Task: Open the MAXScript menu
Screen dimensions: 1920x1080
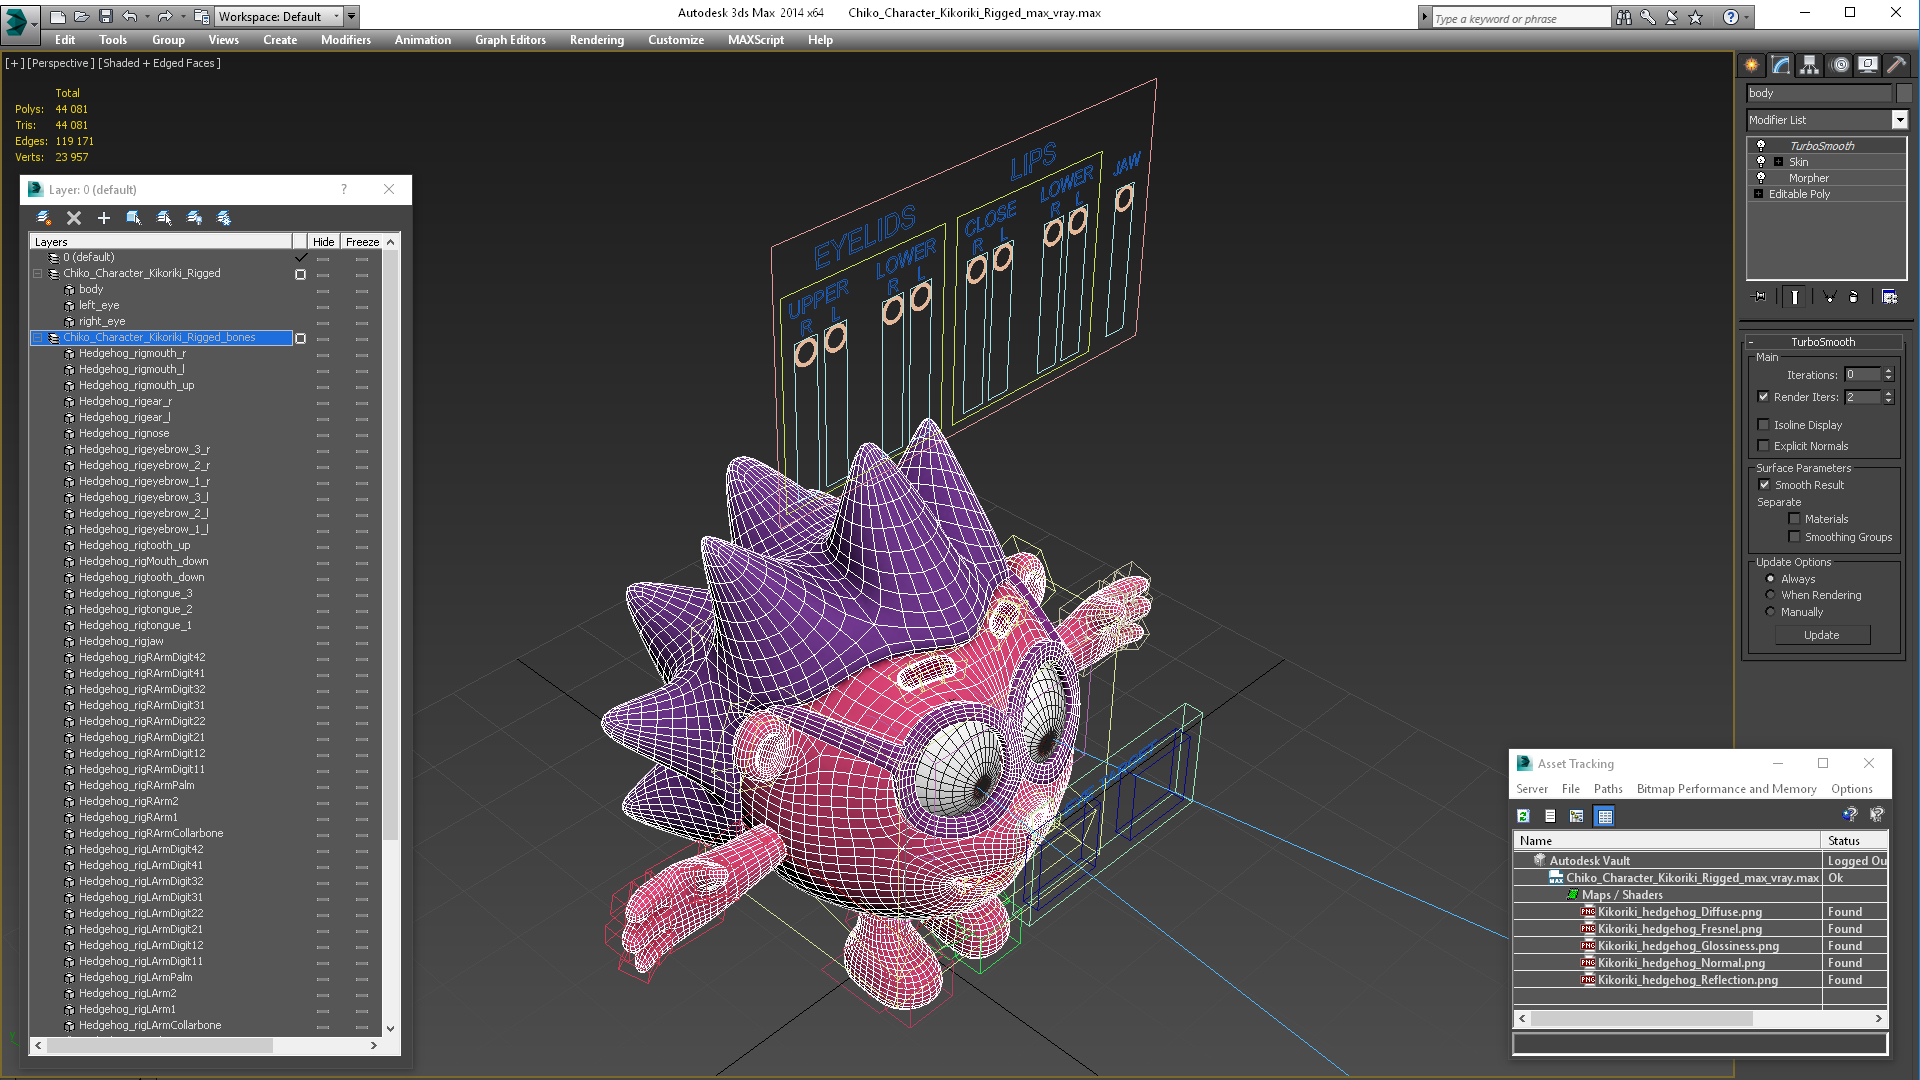Action: pyautogui.click(x=756, y=40)
